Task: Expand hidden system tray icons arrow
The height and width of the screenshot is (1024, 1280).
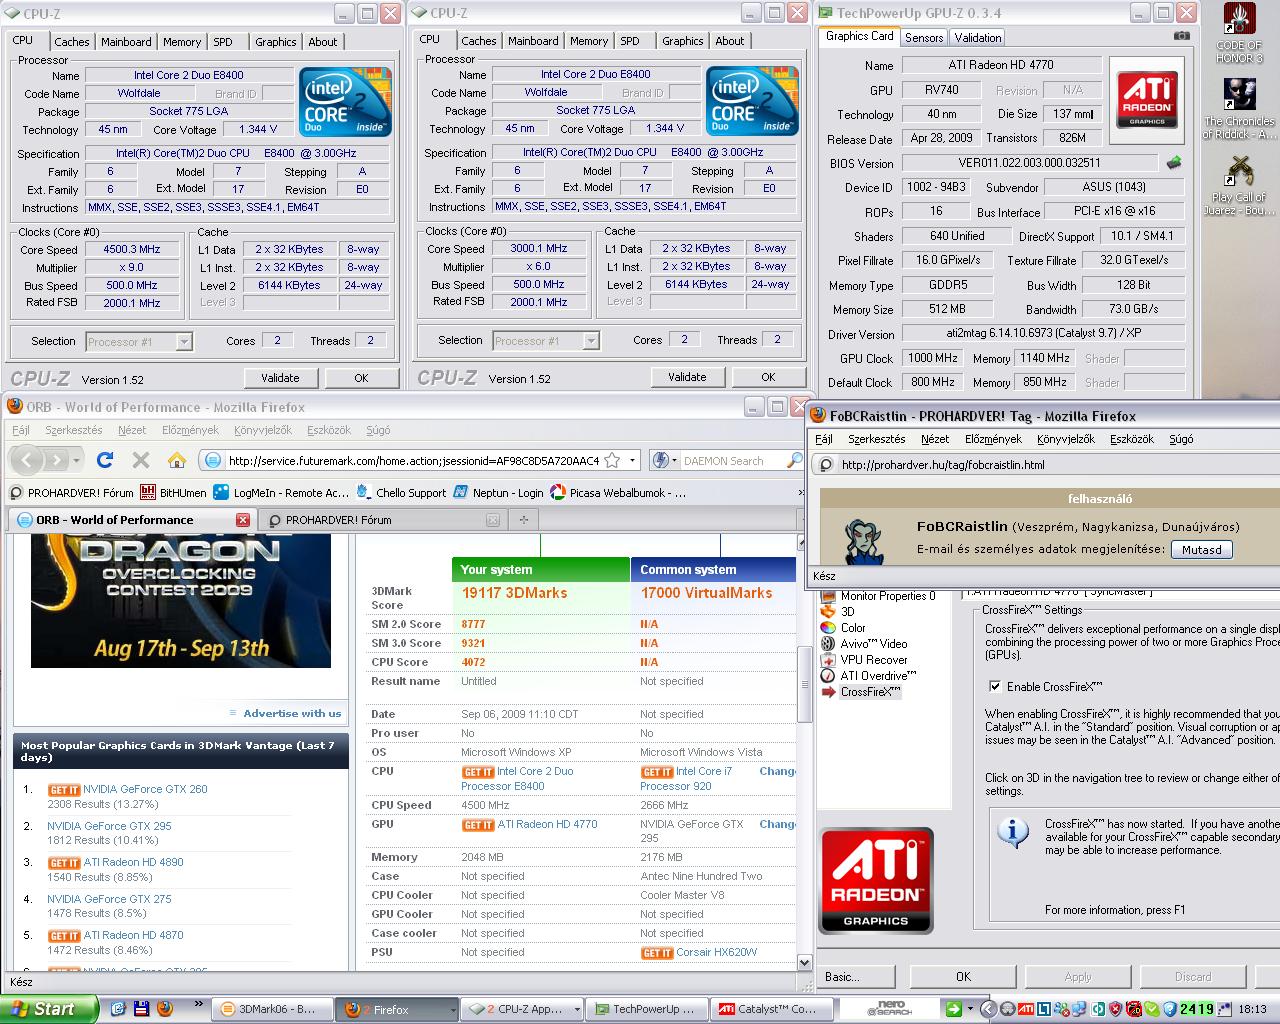Action: [988, 1009]
